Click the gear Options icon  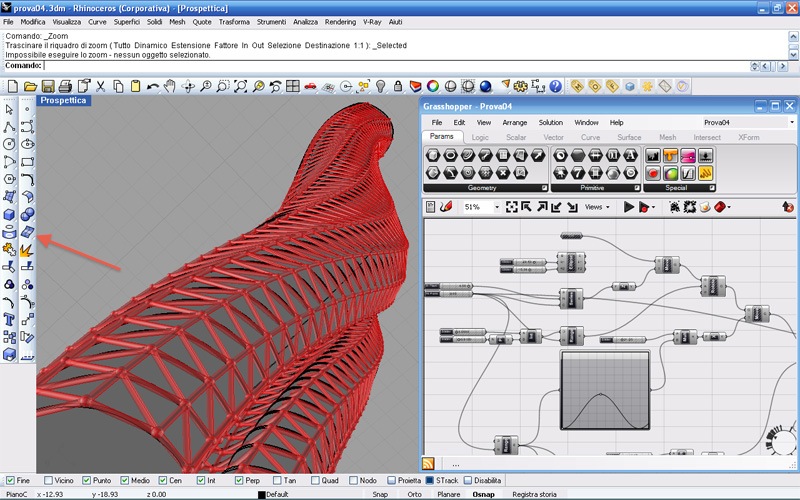pos(520,86)
